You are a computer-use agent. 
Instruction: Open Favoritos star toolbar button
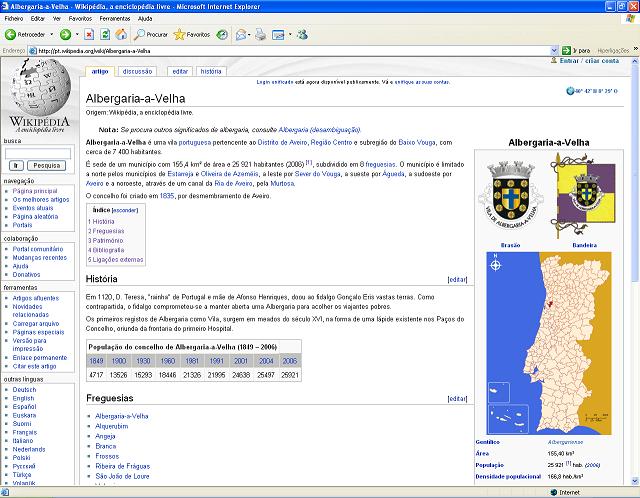(191, 35)
